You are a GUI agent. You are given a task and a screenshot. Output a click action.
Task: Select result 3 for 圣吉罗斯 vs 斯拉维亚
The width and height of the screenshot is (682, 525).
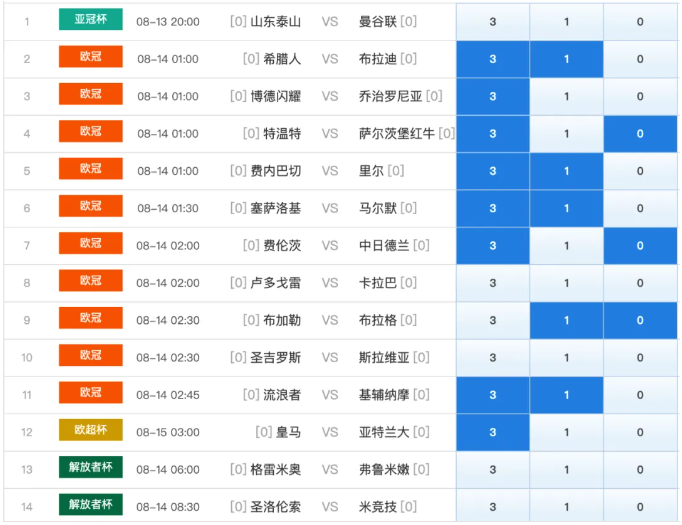click(493, 358)
